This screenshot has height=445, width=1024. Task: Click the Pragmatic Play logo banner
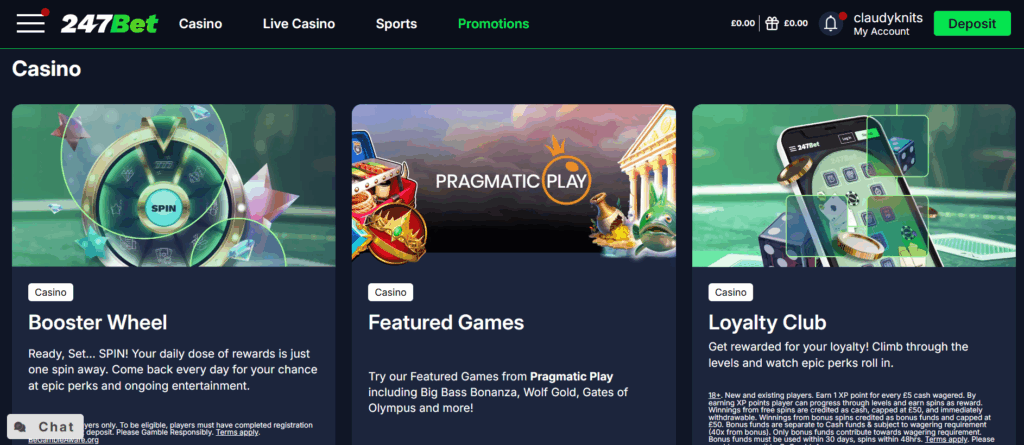[513, 179]
